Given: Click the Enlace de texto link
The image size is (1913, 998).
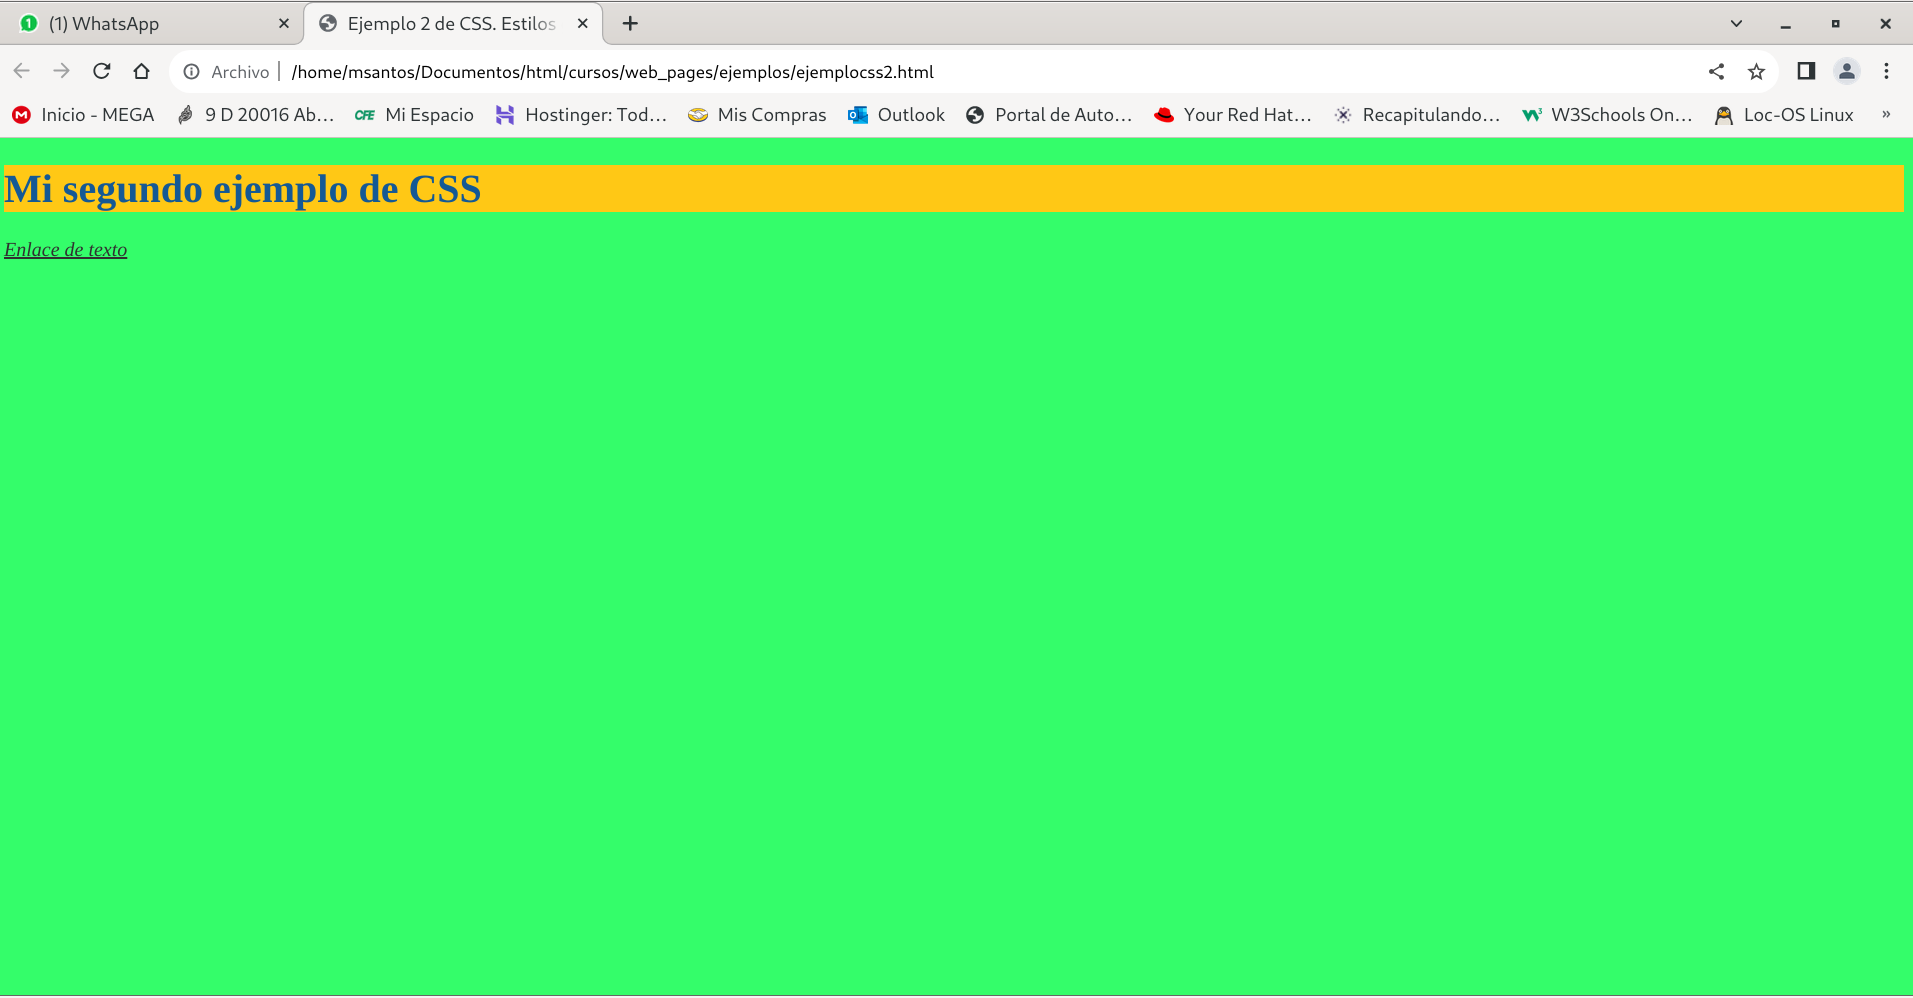Looking at the screenshot, I should (66, 250).
